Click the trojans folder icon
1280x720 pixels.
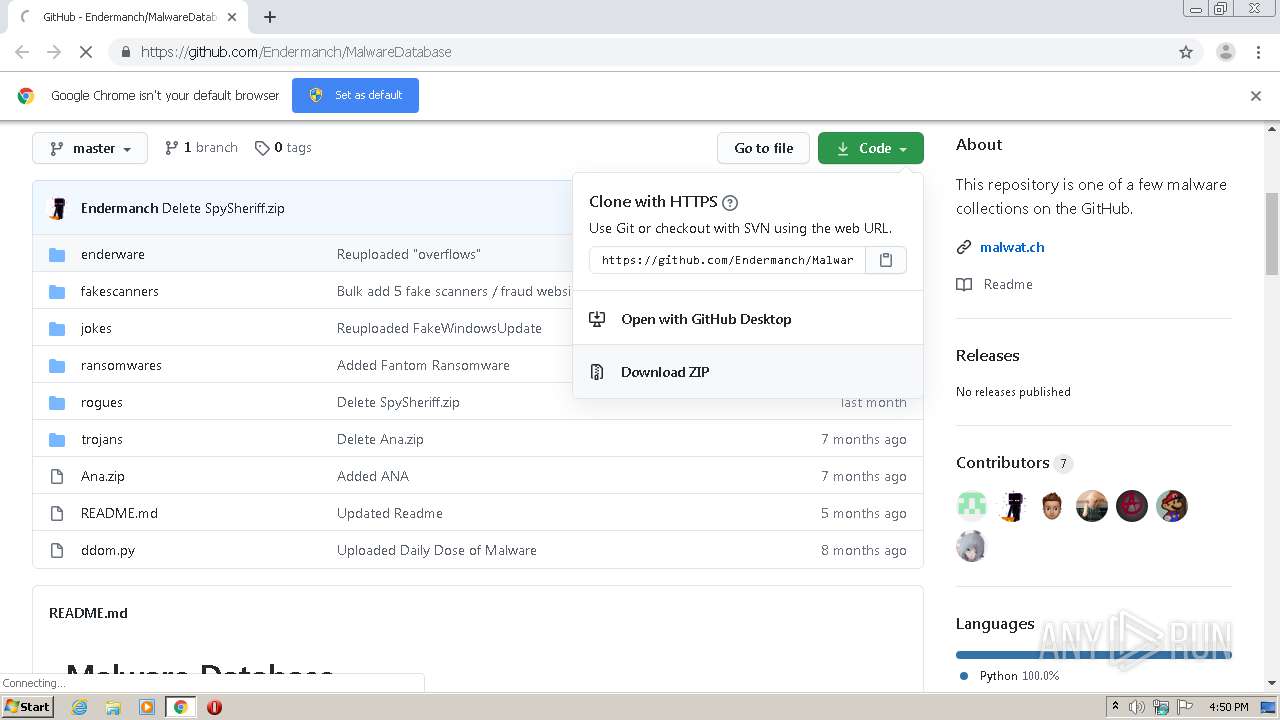pos(57,439)
